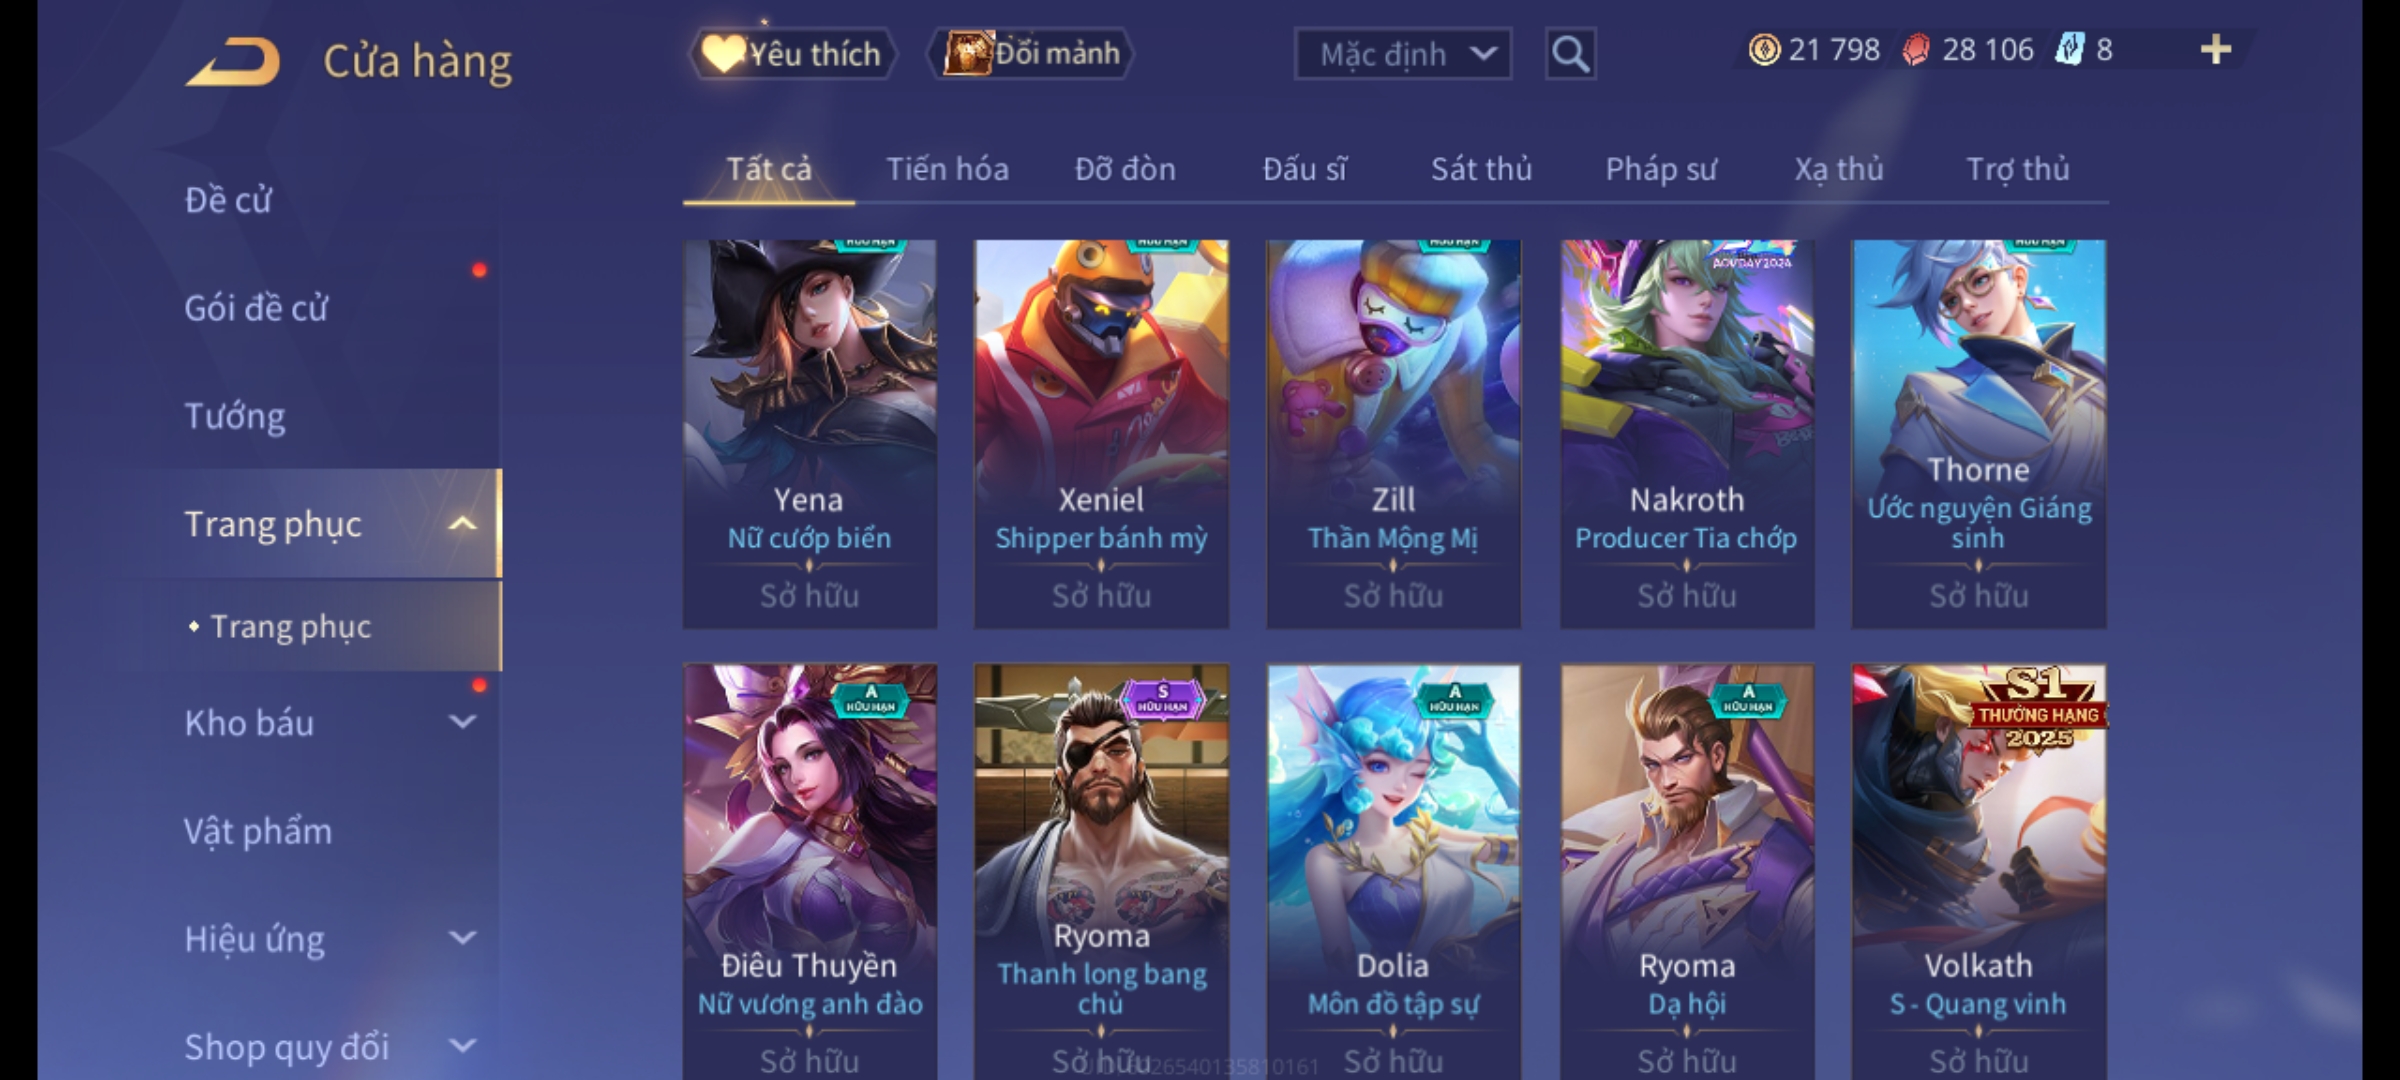Open the Tướng sidebar menu

[x=234, y=416]
